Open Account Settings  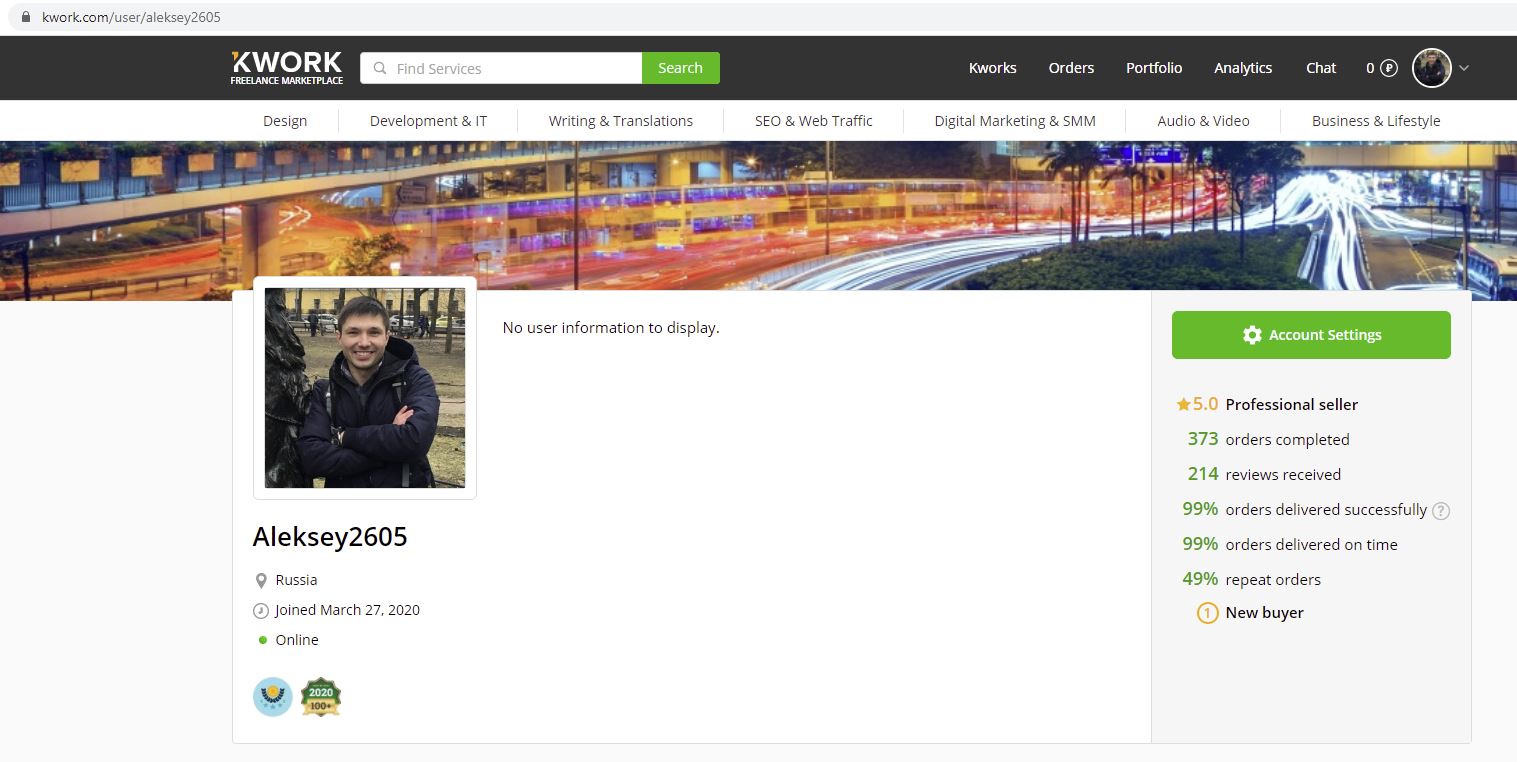1311,335
